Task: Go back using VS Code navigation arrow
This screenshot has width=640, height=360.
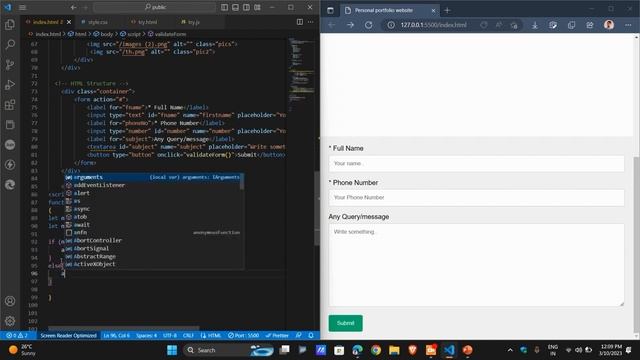Action: (x=73, y=7)
